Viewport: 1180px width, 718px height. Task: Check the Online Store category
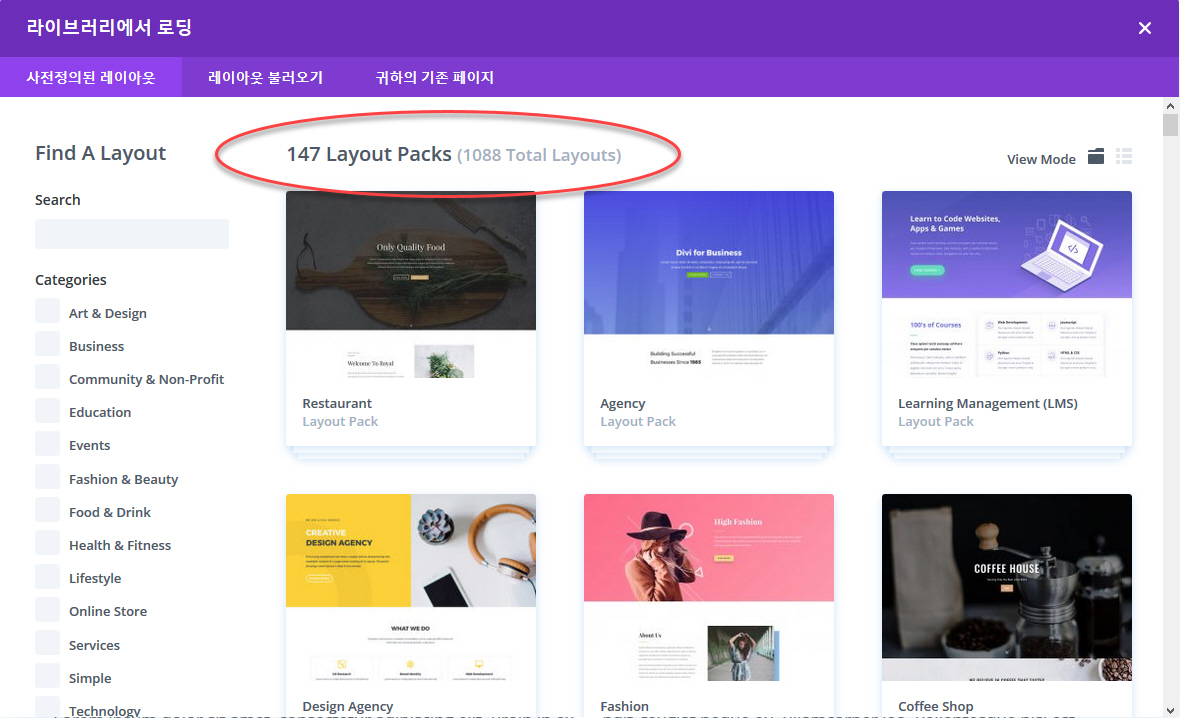(47, 609)
